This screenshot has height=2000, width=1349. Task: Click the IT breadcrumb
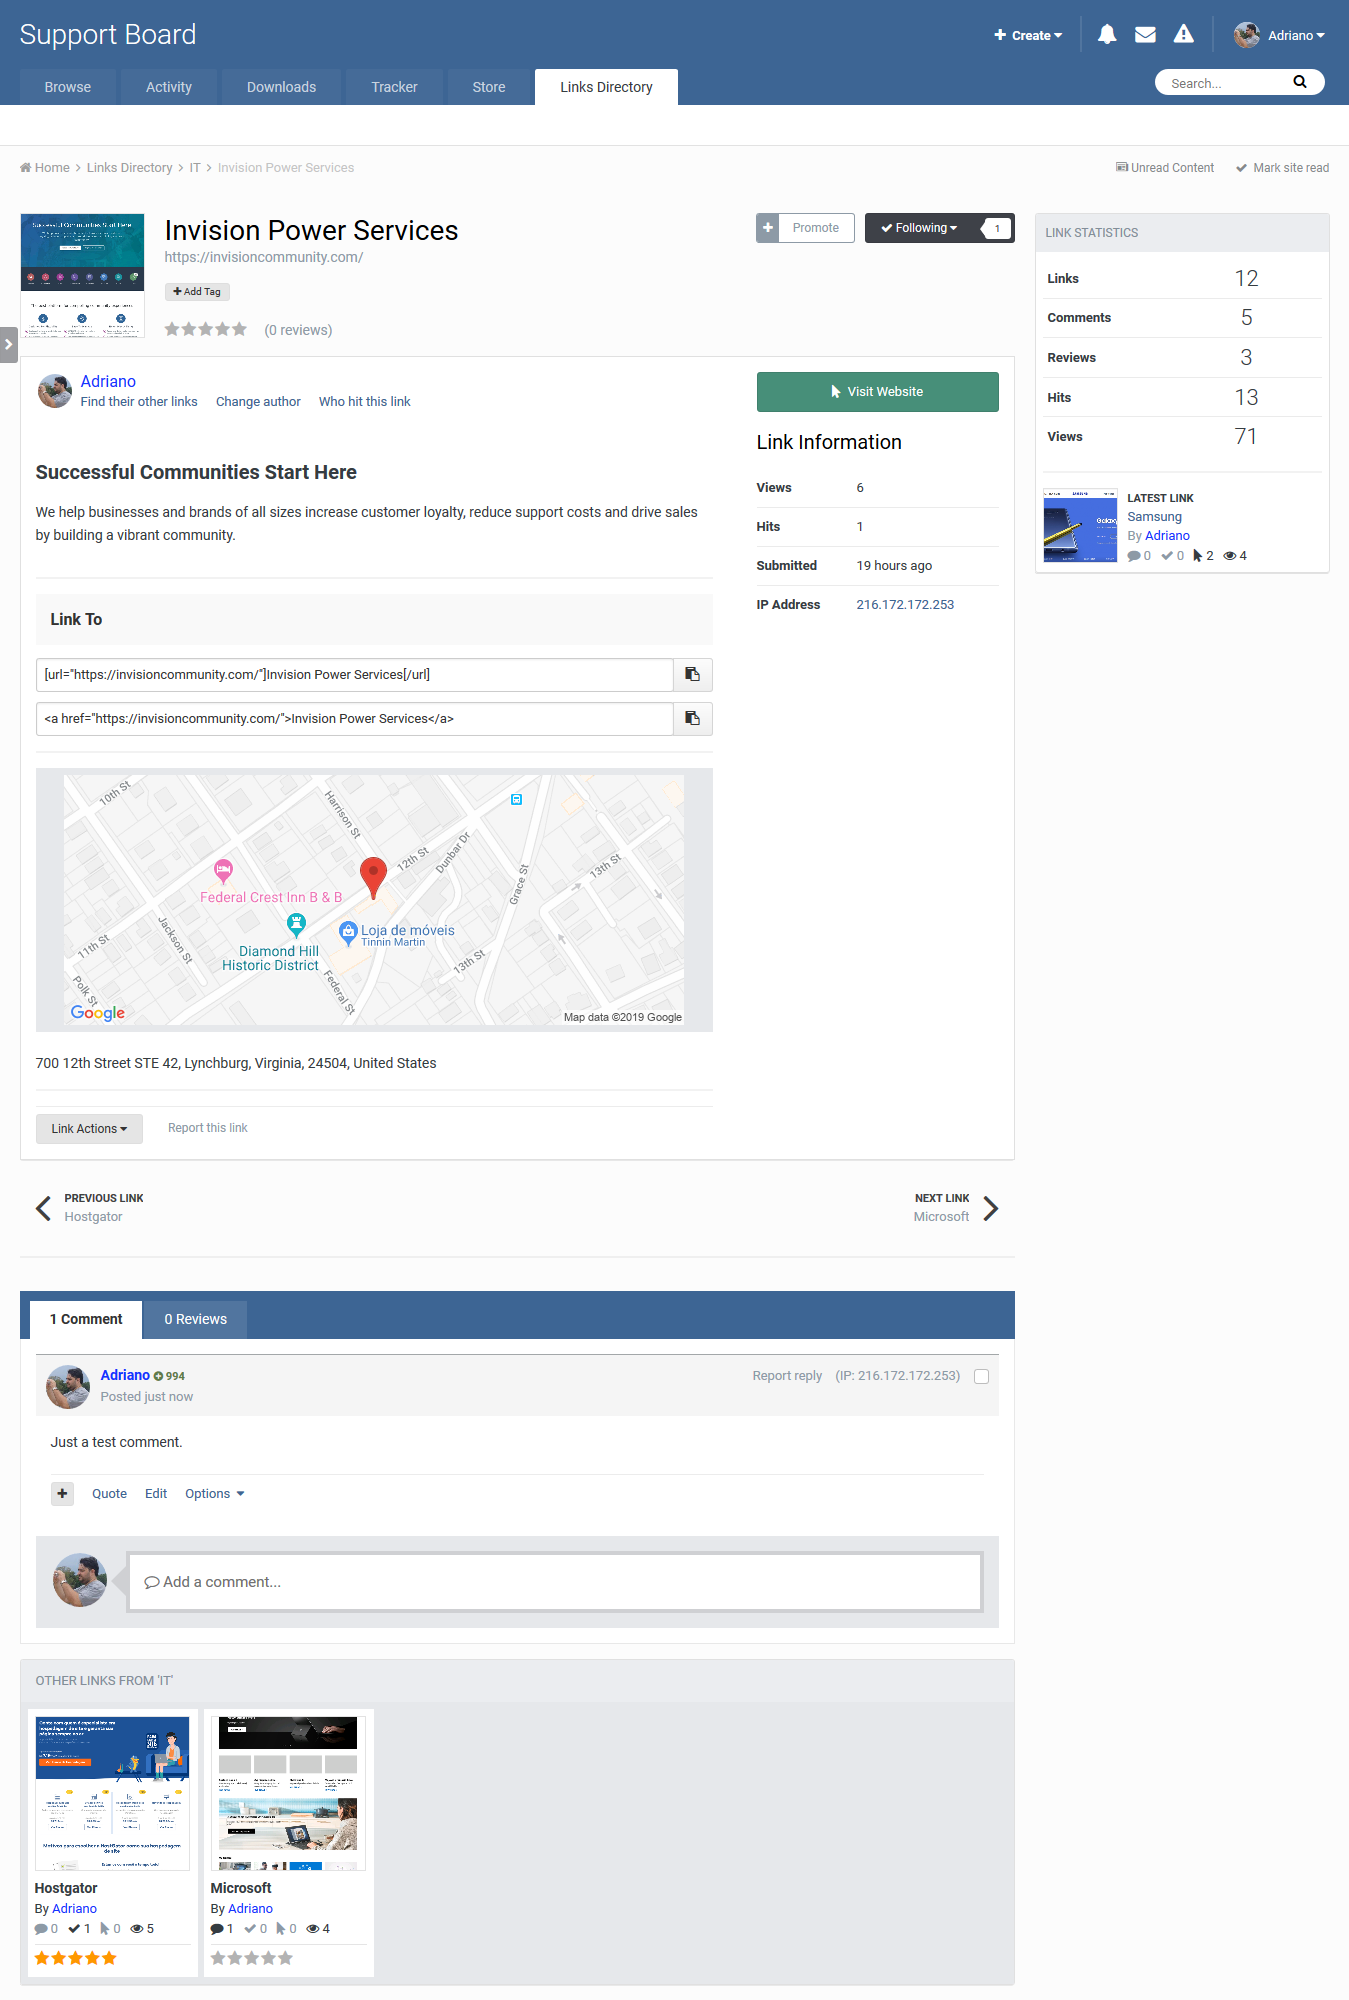(x=195, y=168)
